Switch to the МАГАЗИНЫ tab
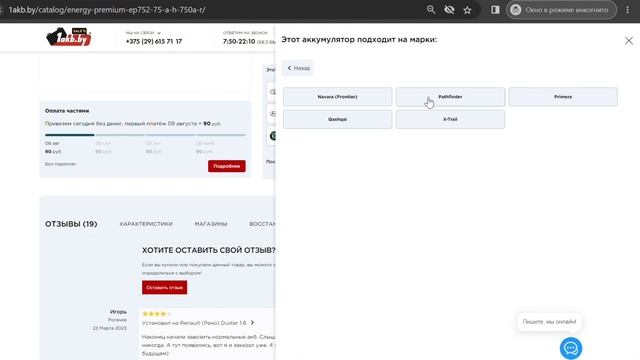Viewport: 640px width, 360px height. coord(211,224)
